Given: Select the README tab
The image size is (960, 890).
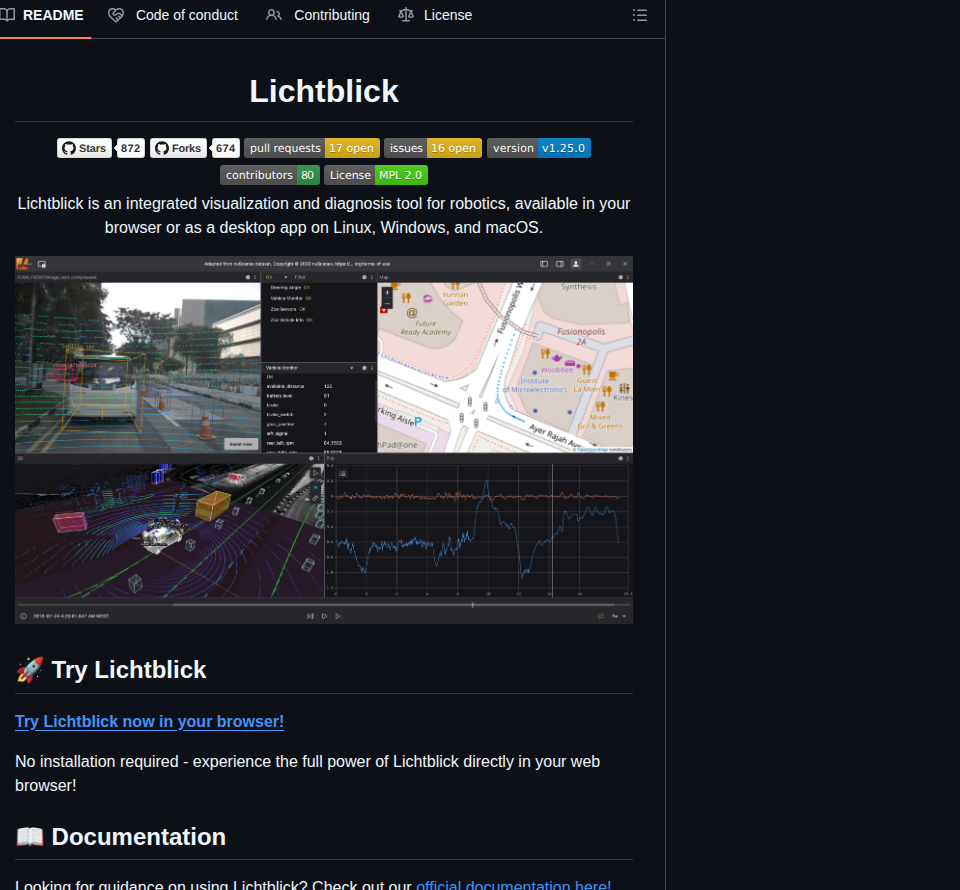Looking at the screenshot, I should click(43, 15).
